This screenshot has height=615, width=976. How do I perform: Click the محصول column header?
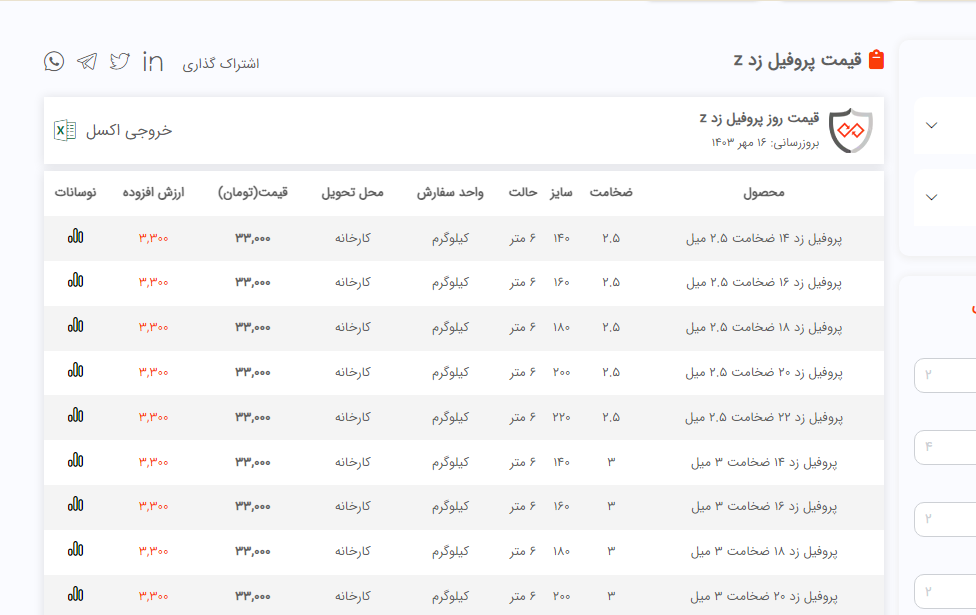coord(764,192)
